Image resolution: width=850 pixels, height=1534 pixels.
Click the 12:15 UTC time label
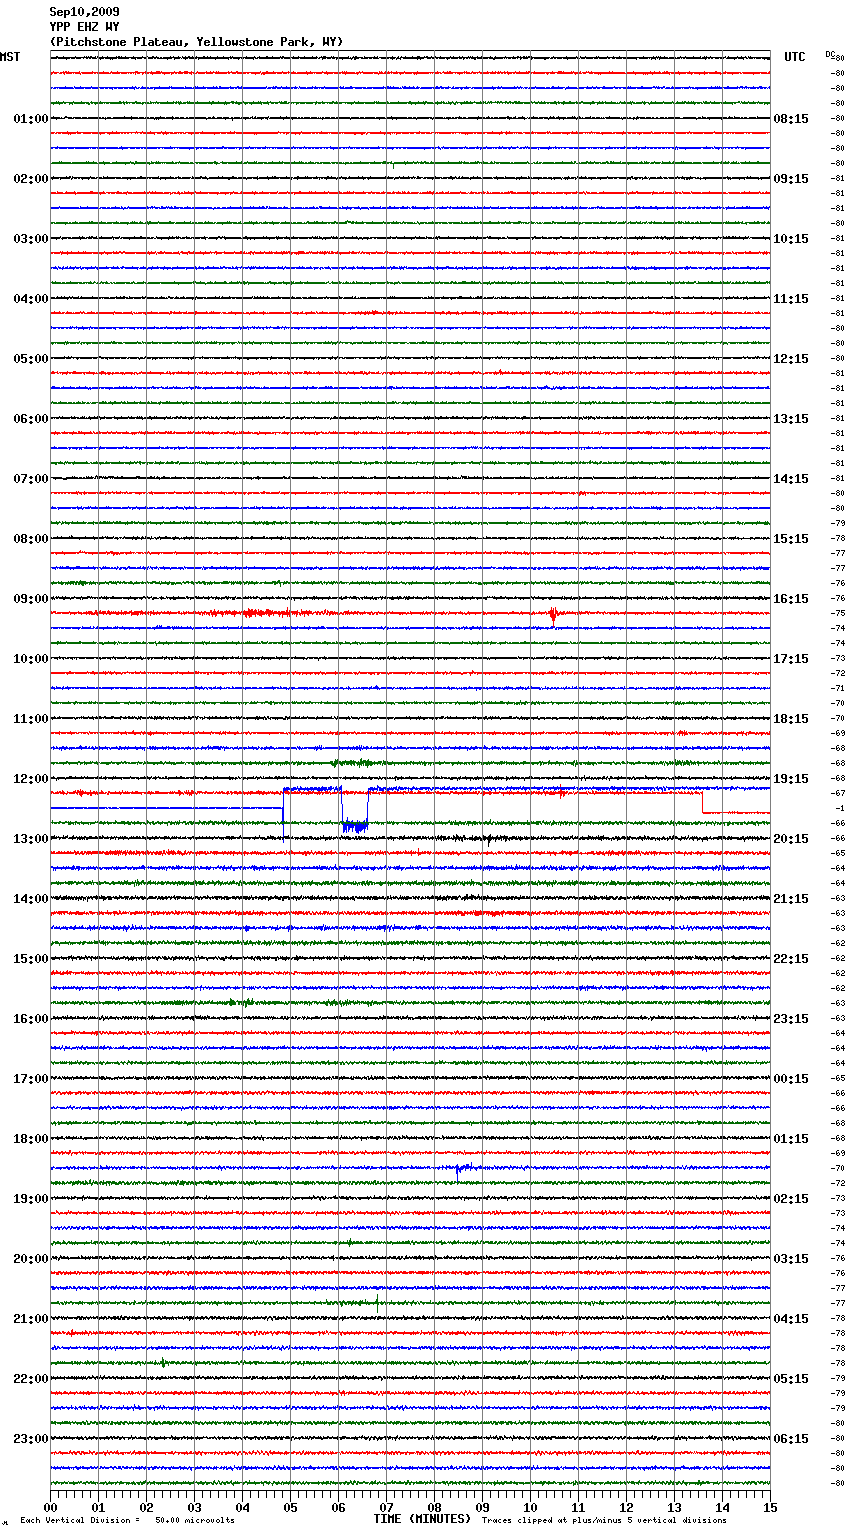pyautogui.click(x=791, y=359)
